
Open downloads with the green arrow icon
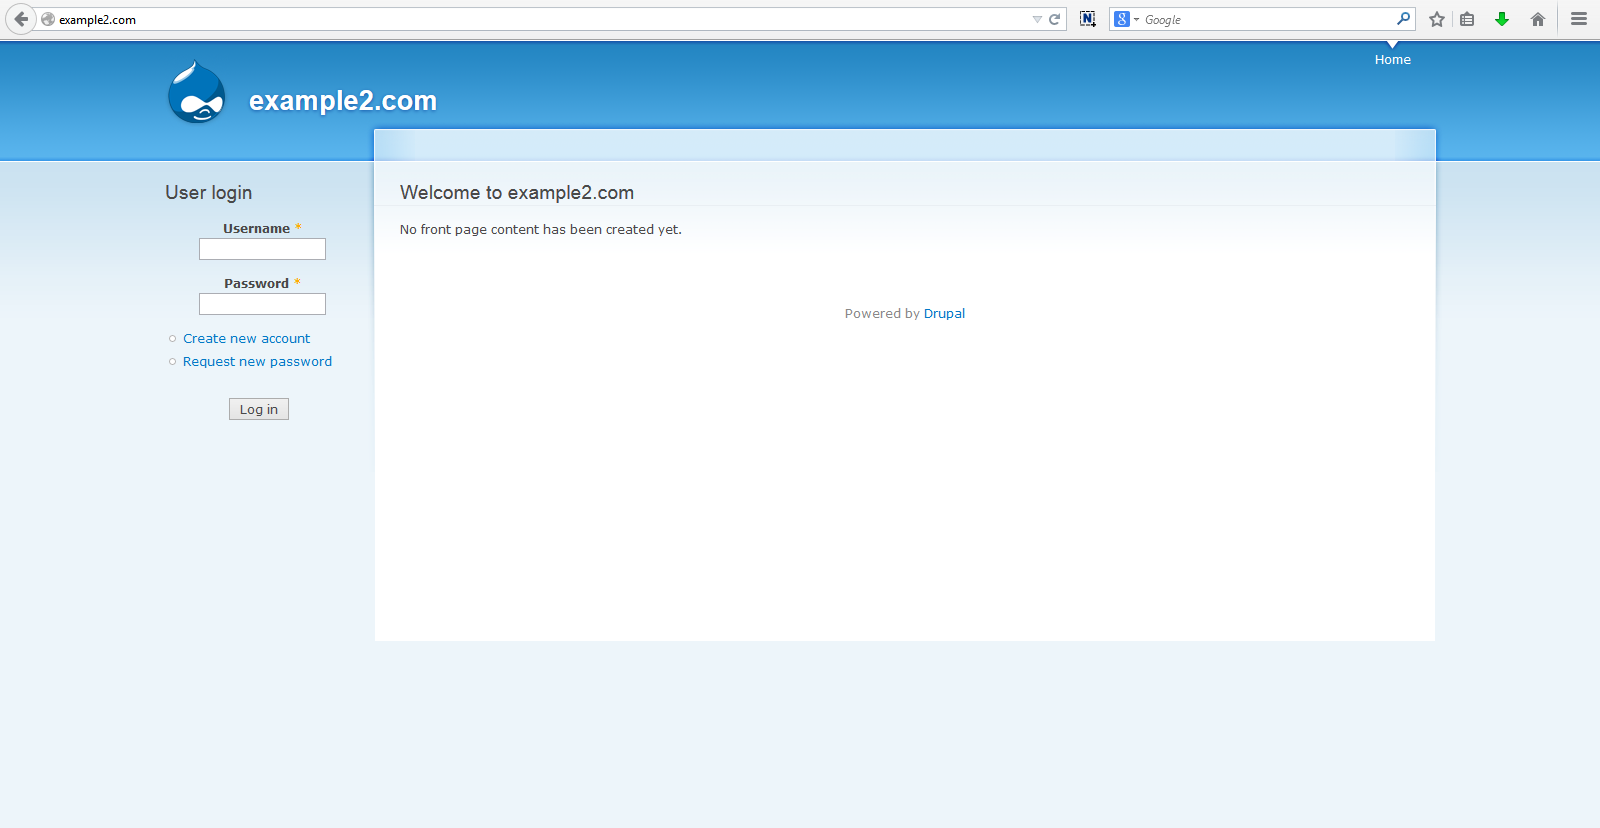(1502, 19)
